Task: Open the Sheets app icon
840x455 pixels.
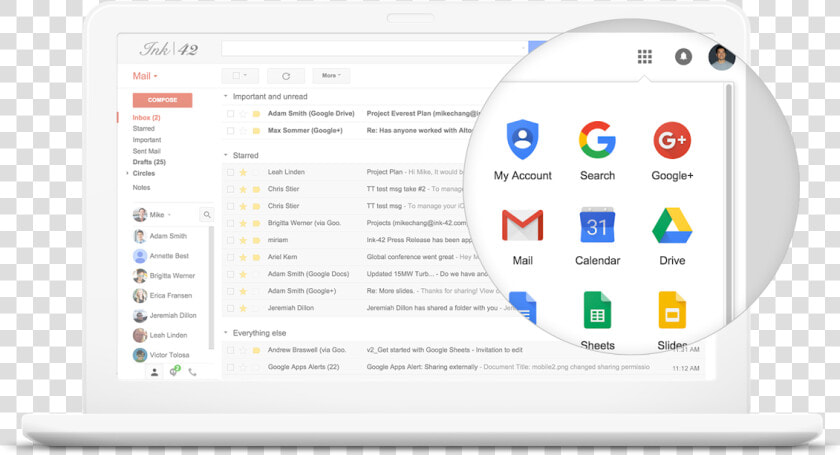Action: coord(597,310)
